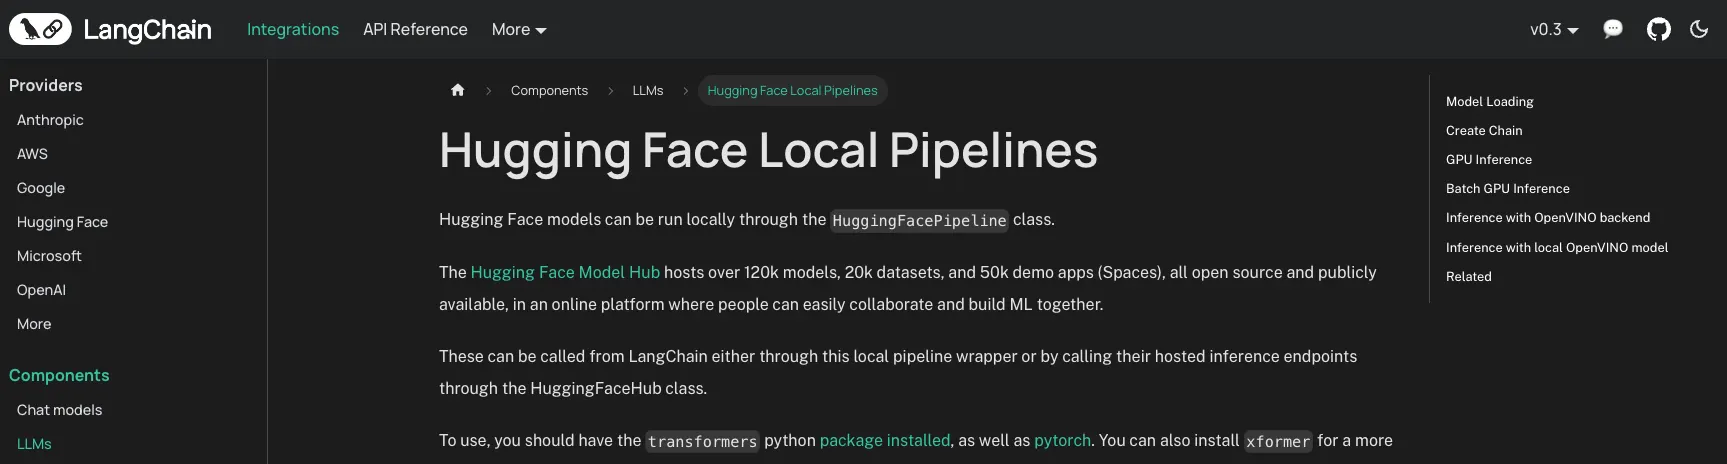Jump to Create Chain section

1484,130
